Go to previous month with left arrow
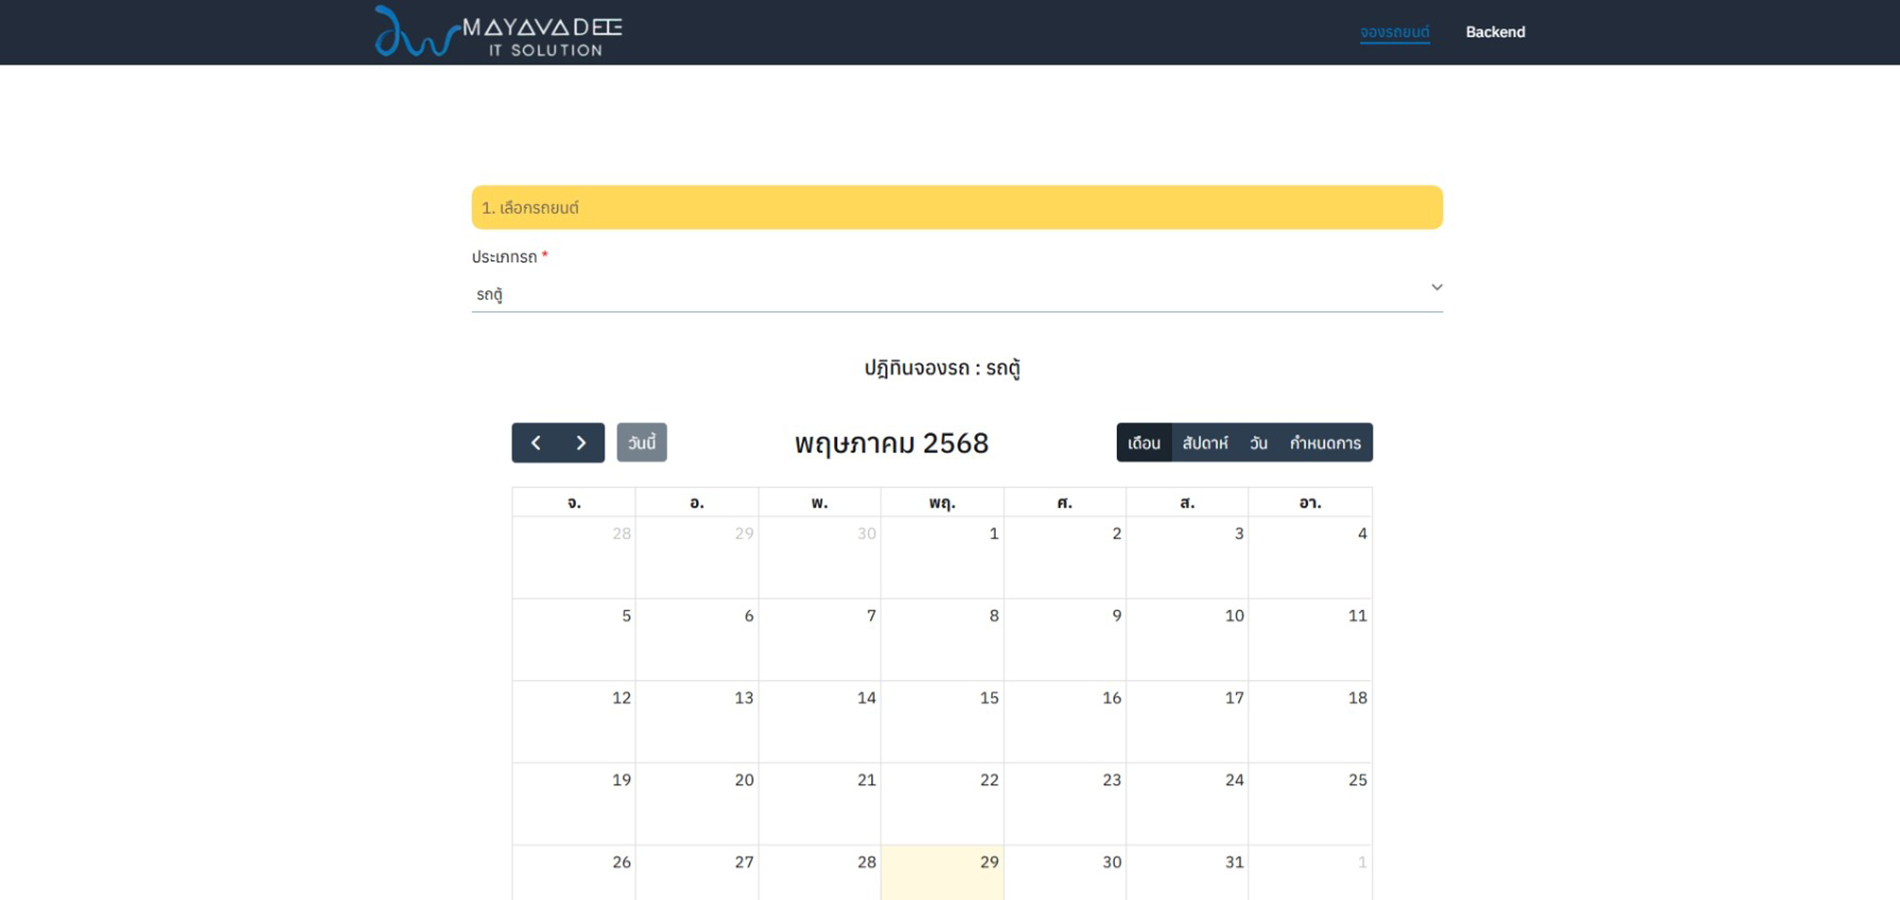The width and height of the screenshot is (1900, 900). click(x=535, y=443)
